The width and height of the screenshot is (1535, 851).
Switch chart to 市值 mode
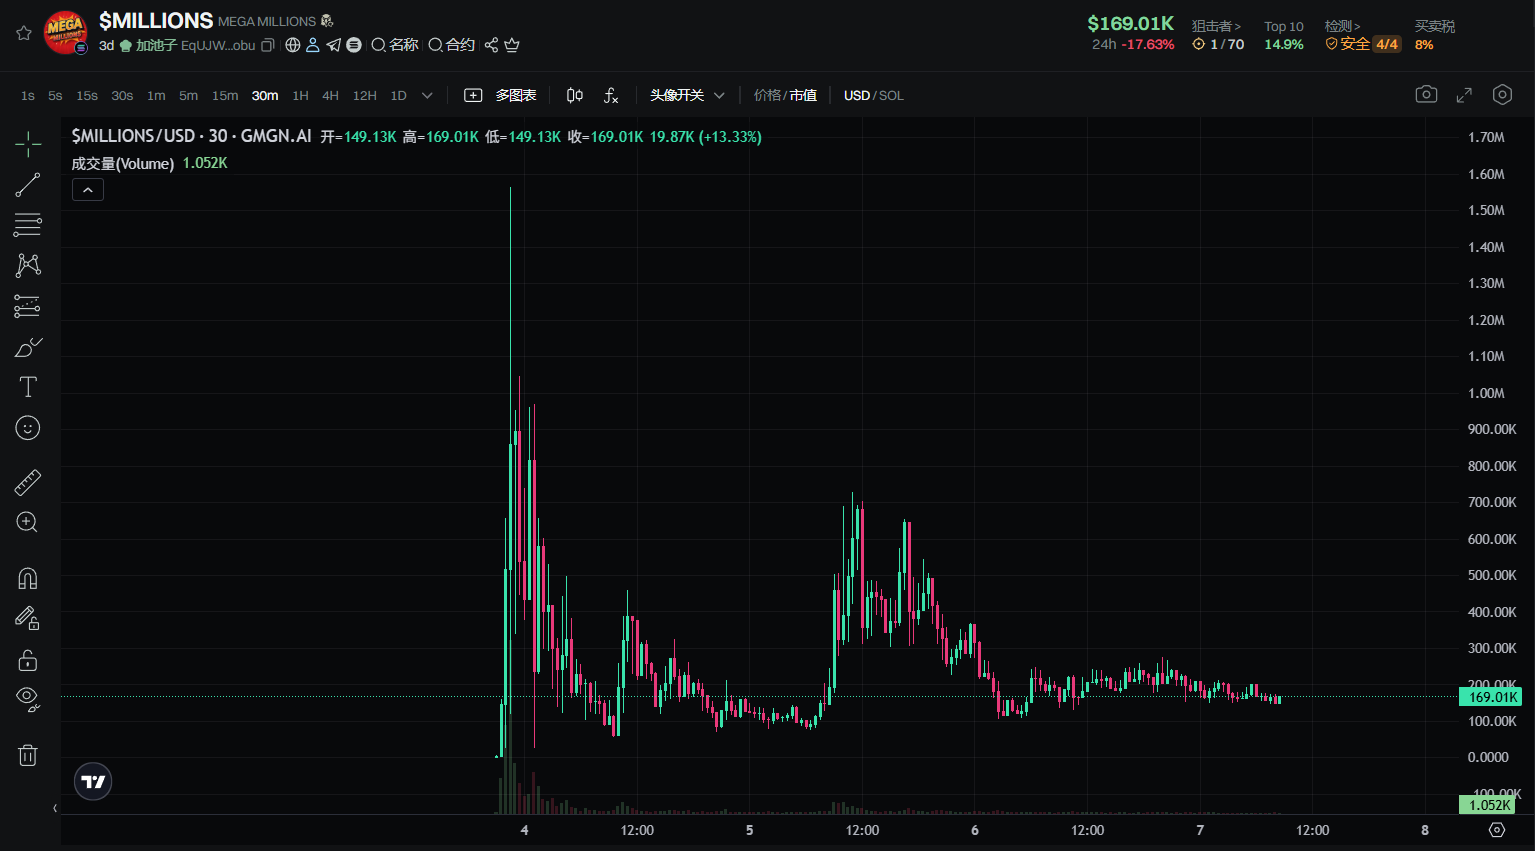click(x=803, y=95)
